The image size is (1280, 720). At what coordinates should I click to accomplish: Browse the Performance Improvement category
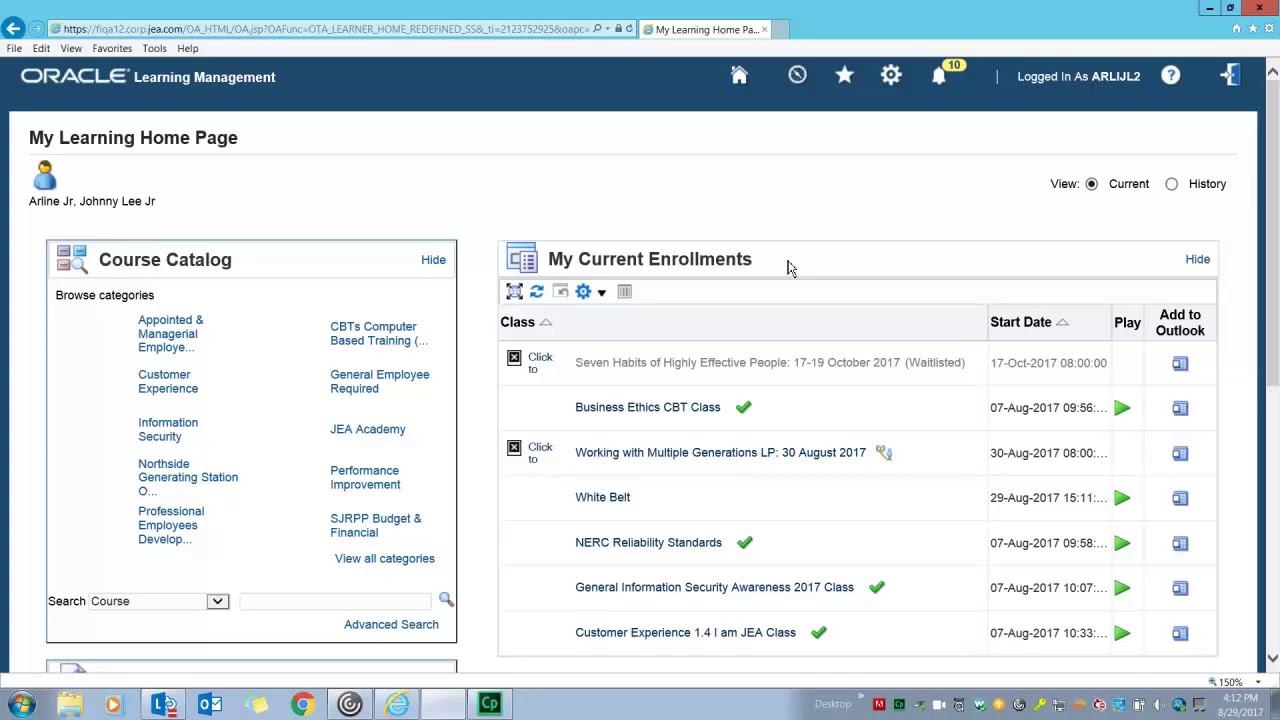365,477
